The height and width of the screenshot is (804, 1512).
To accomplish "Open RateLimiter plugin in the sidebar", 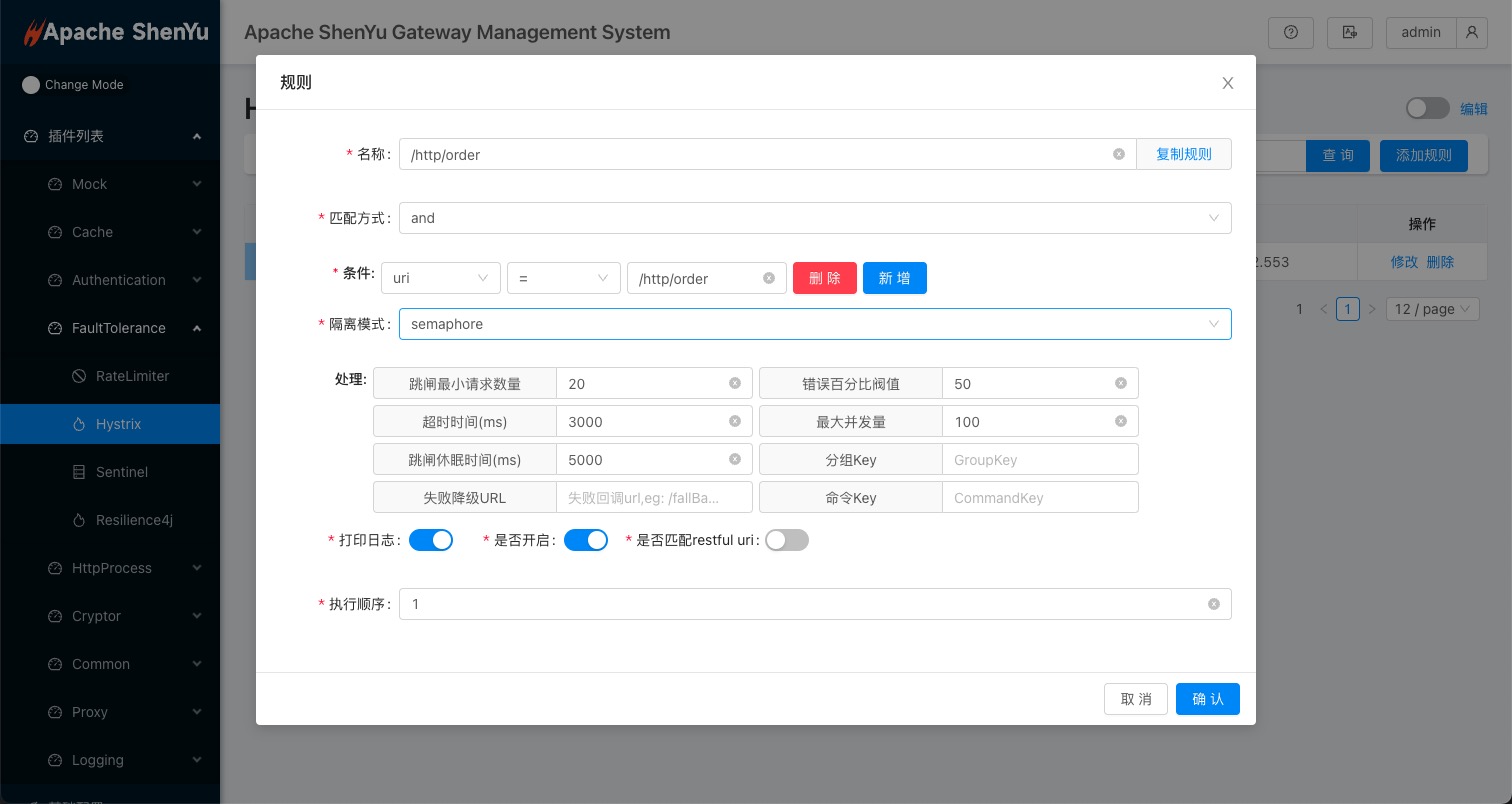I will (132, 376).
